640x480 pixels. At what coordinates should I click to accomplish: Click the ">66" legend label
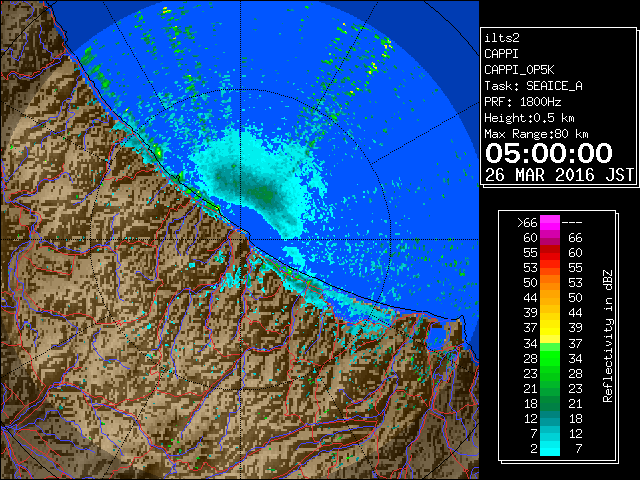[527, 223]
